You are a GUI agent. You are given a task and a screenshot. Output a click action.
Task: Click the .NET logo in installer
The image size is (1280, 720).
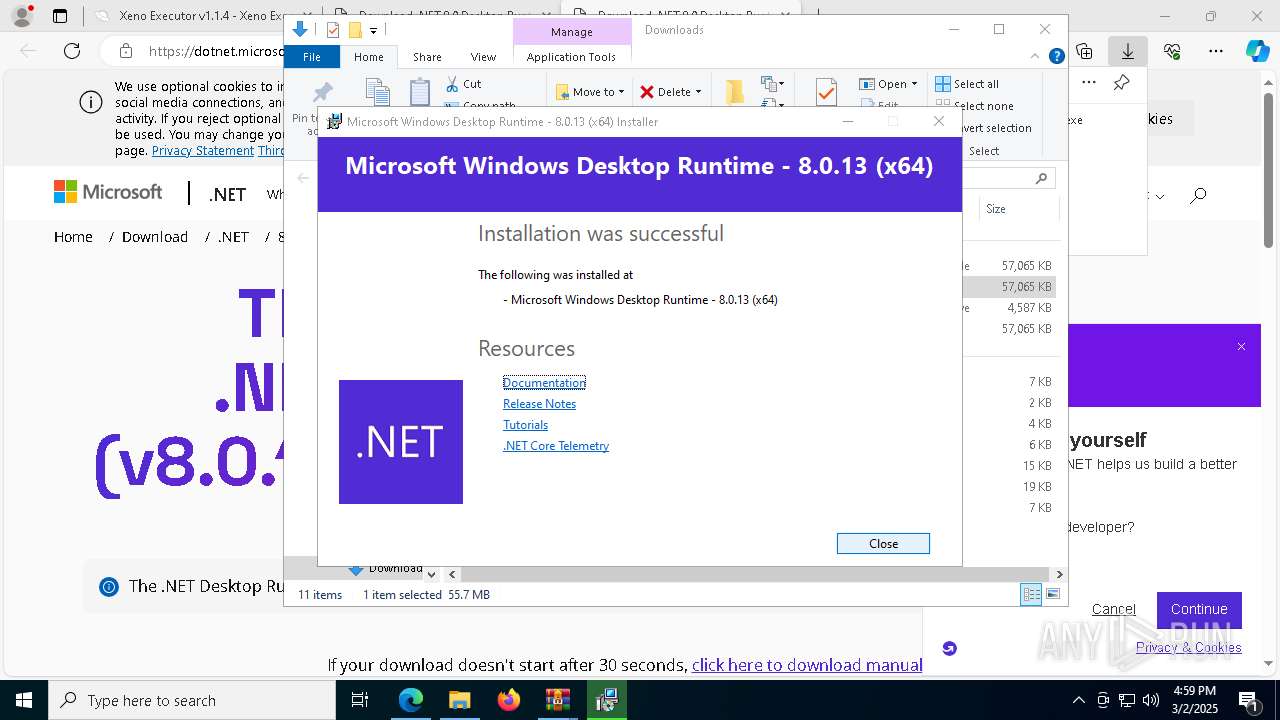point(401,442)
